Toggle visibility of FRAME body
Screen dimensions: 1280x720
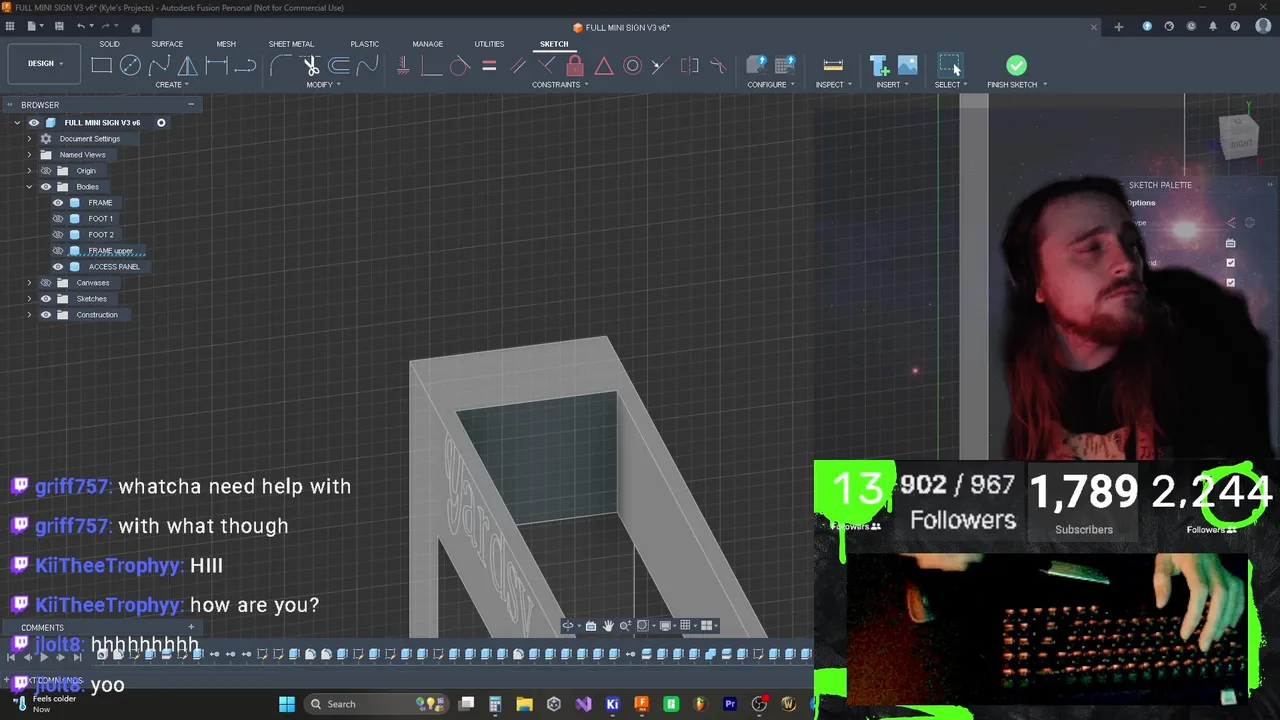58,203
